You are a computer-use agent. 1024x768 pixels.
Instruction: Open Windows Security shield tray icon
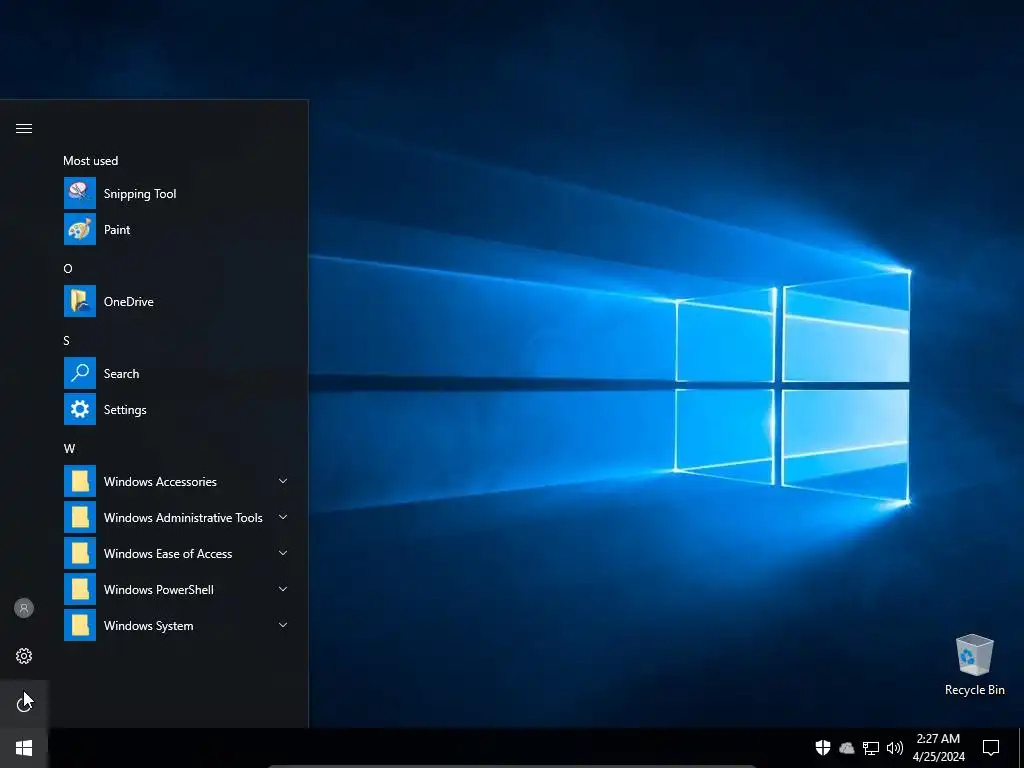click(823, 747)
